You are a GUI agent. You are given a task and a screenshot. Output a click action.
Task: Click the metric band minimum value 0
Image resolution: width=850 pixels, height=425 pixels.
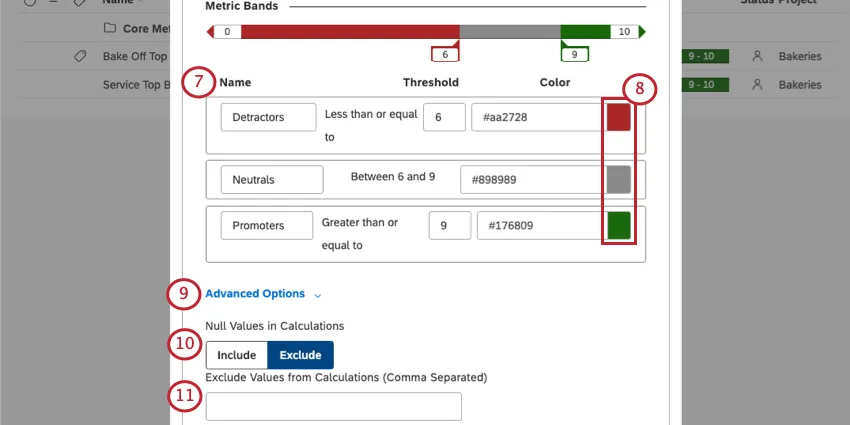[x=227, y=32]
